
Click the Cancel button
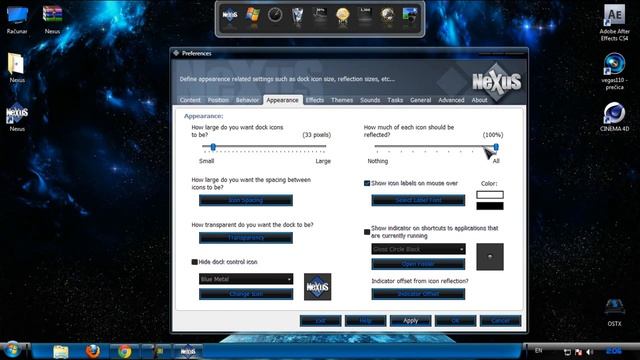pos(500,321)
